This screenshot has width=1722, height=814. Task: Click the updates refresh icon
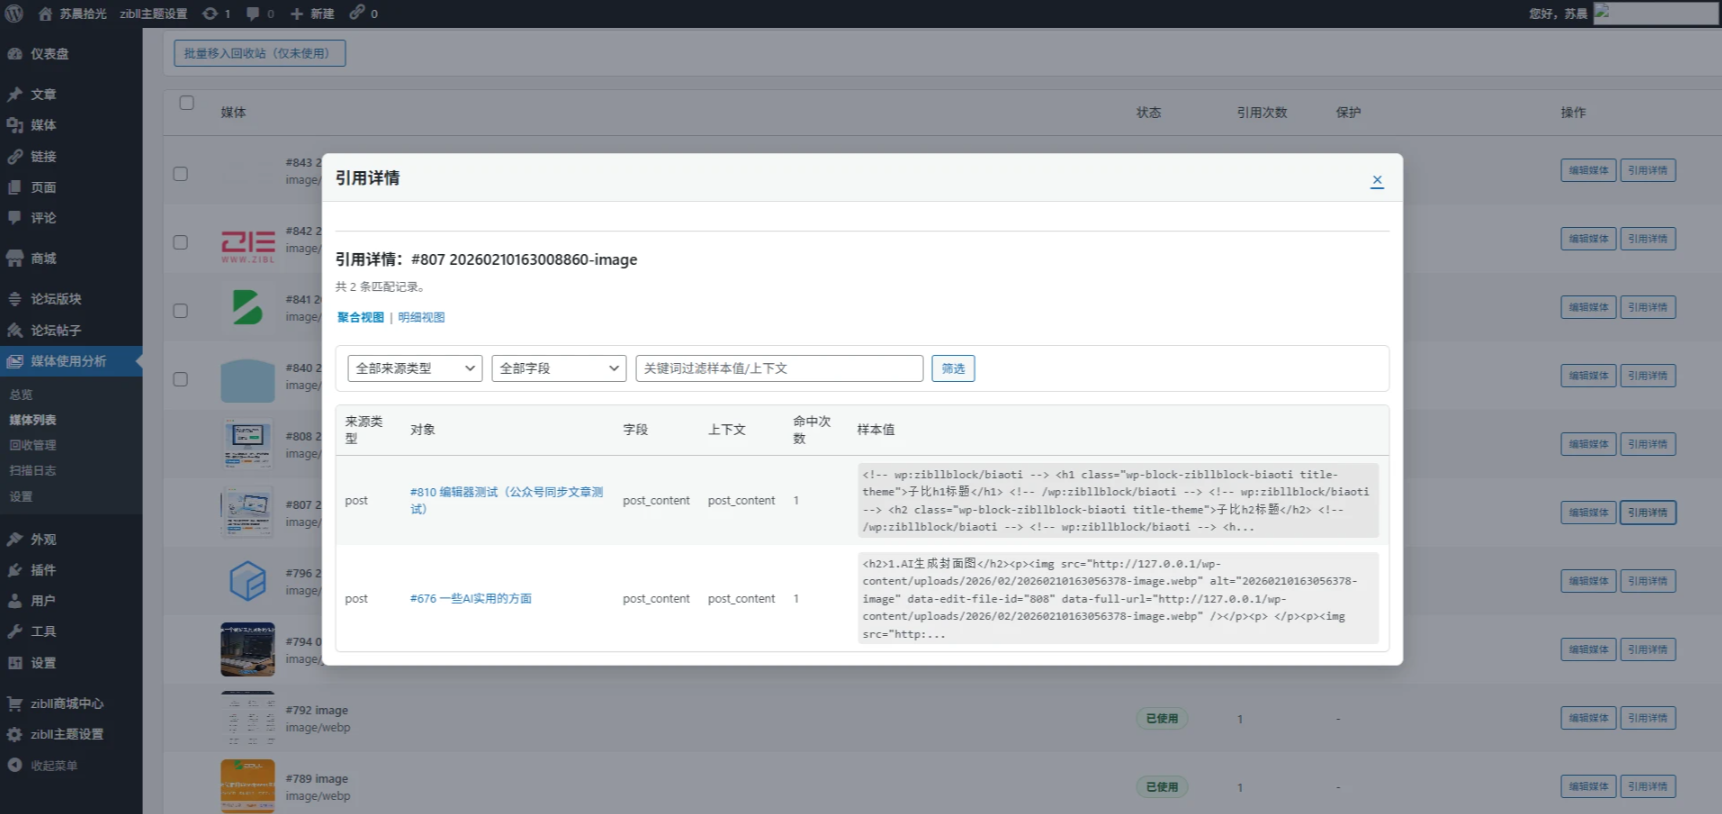(x=210, y=14)
